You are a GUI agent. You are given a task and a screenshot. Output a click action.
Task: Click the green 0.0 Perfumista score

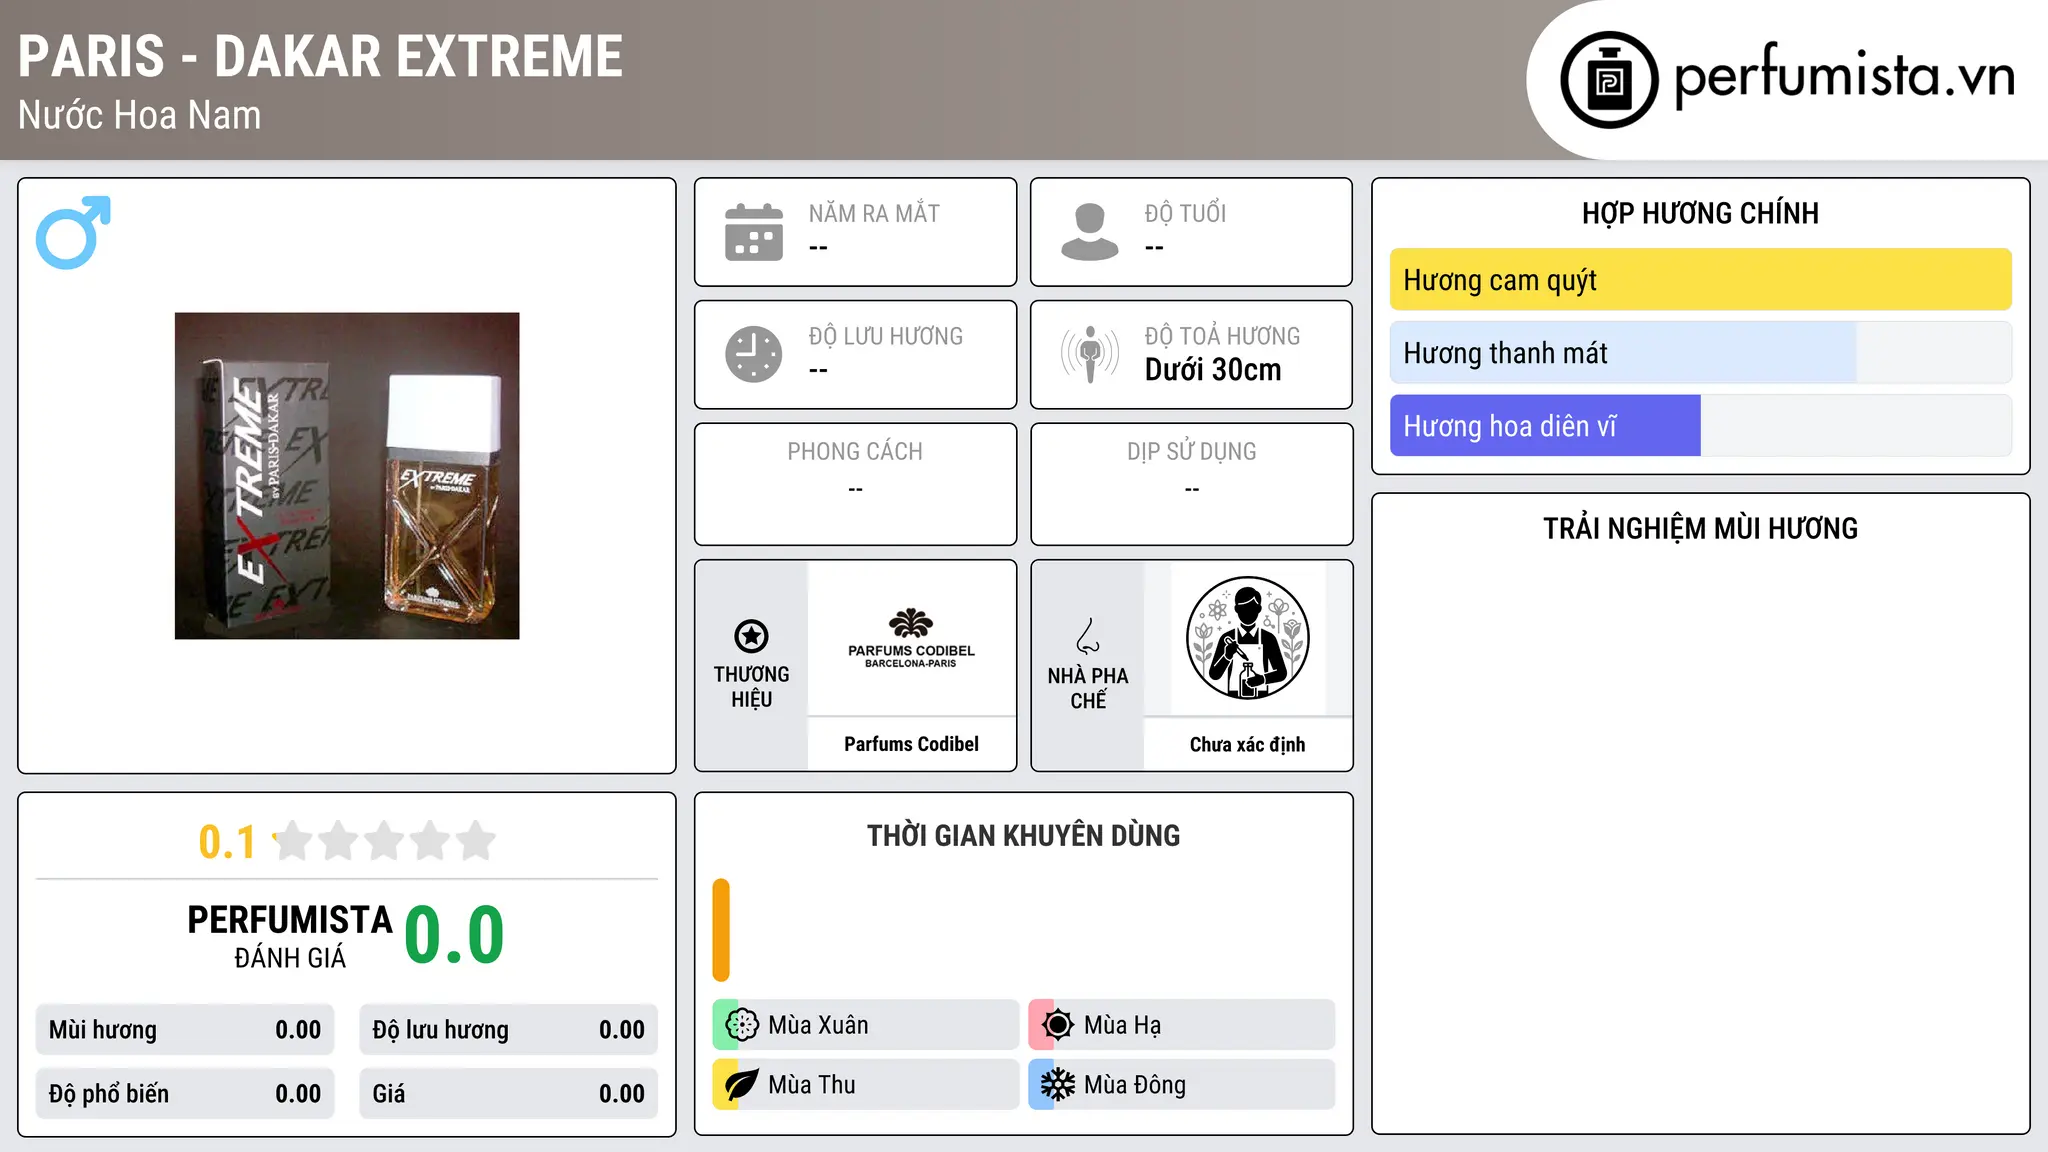(x=454, y=935)
